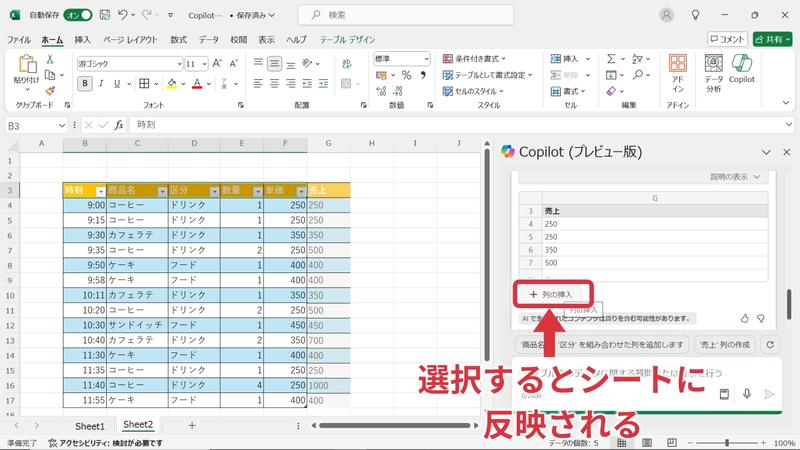The width and height of the screenshot is (800, 450).
Task: Click the thumbs down feedback icon
Action: tap(761, 318)
